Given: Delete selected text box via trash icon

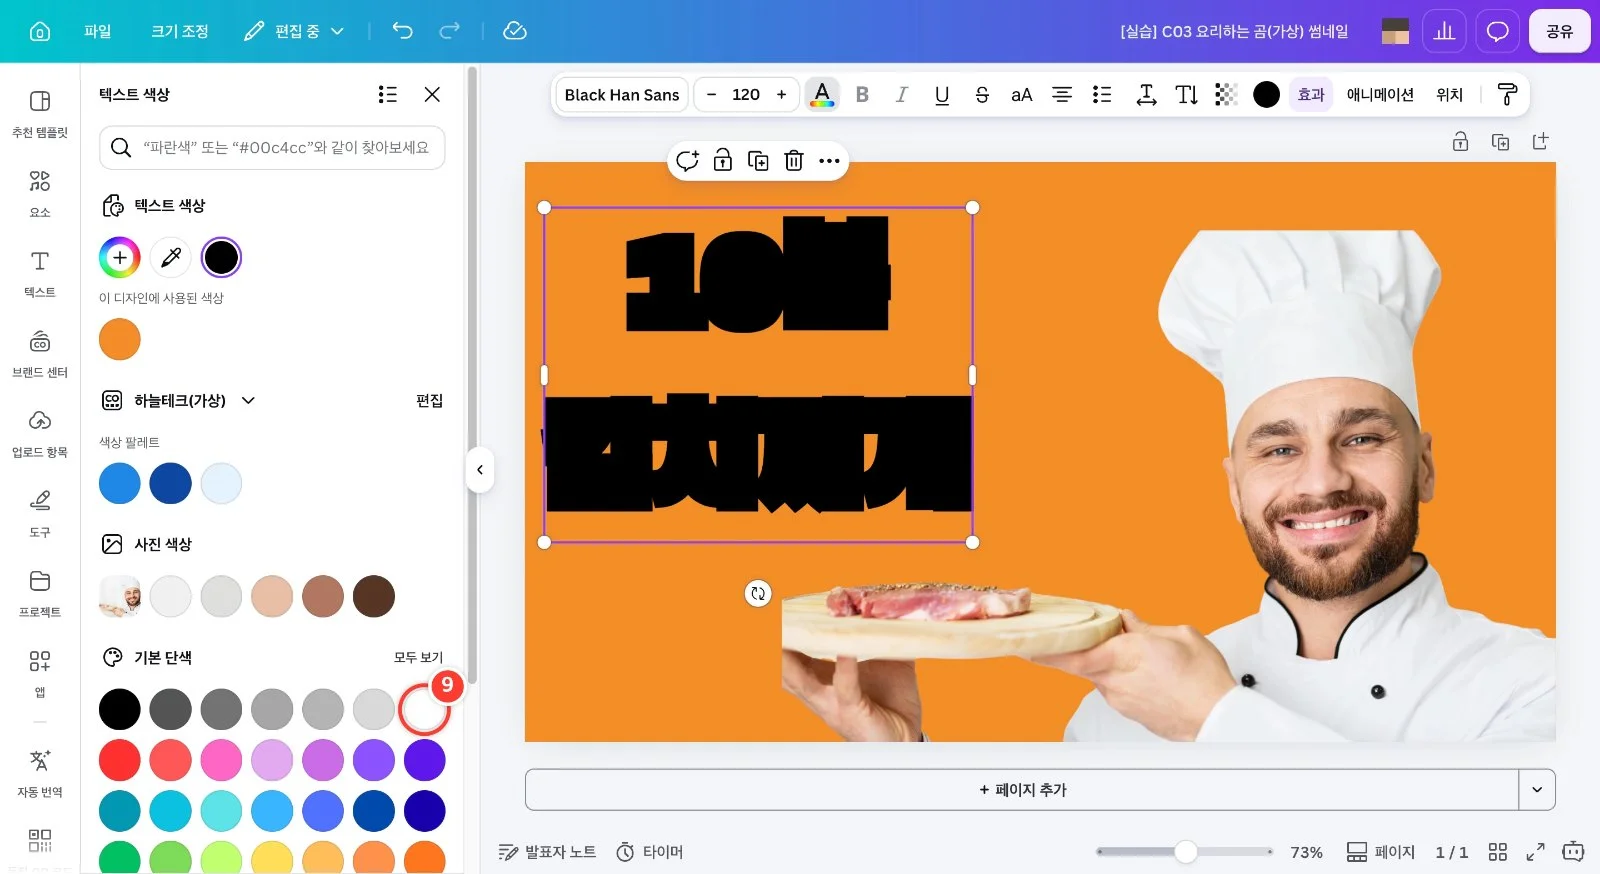Looking at the screenshot, I should pos(794,160).
